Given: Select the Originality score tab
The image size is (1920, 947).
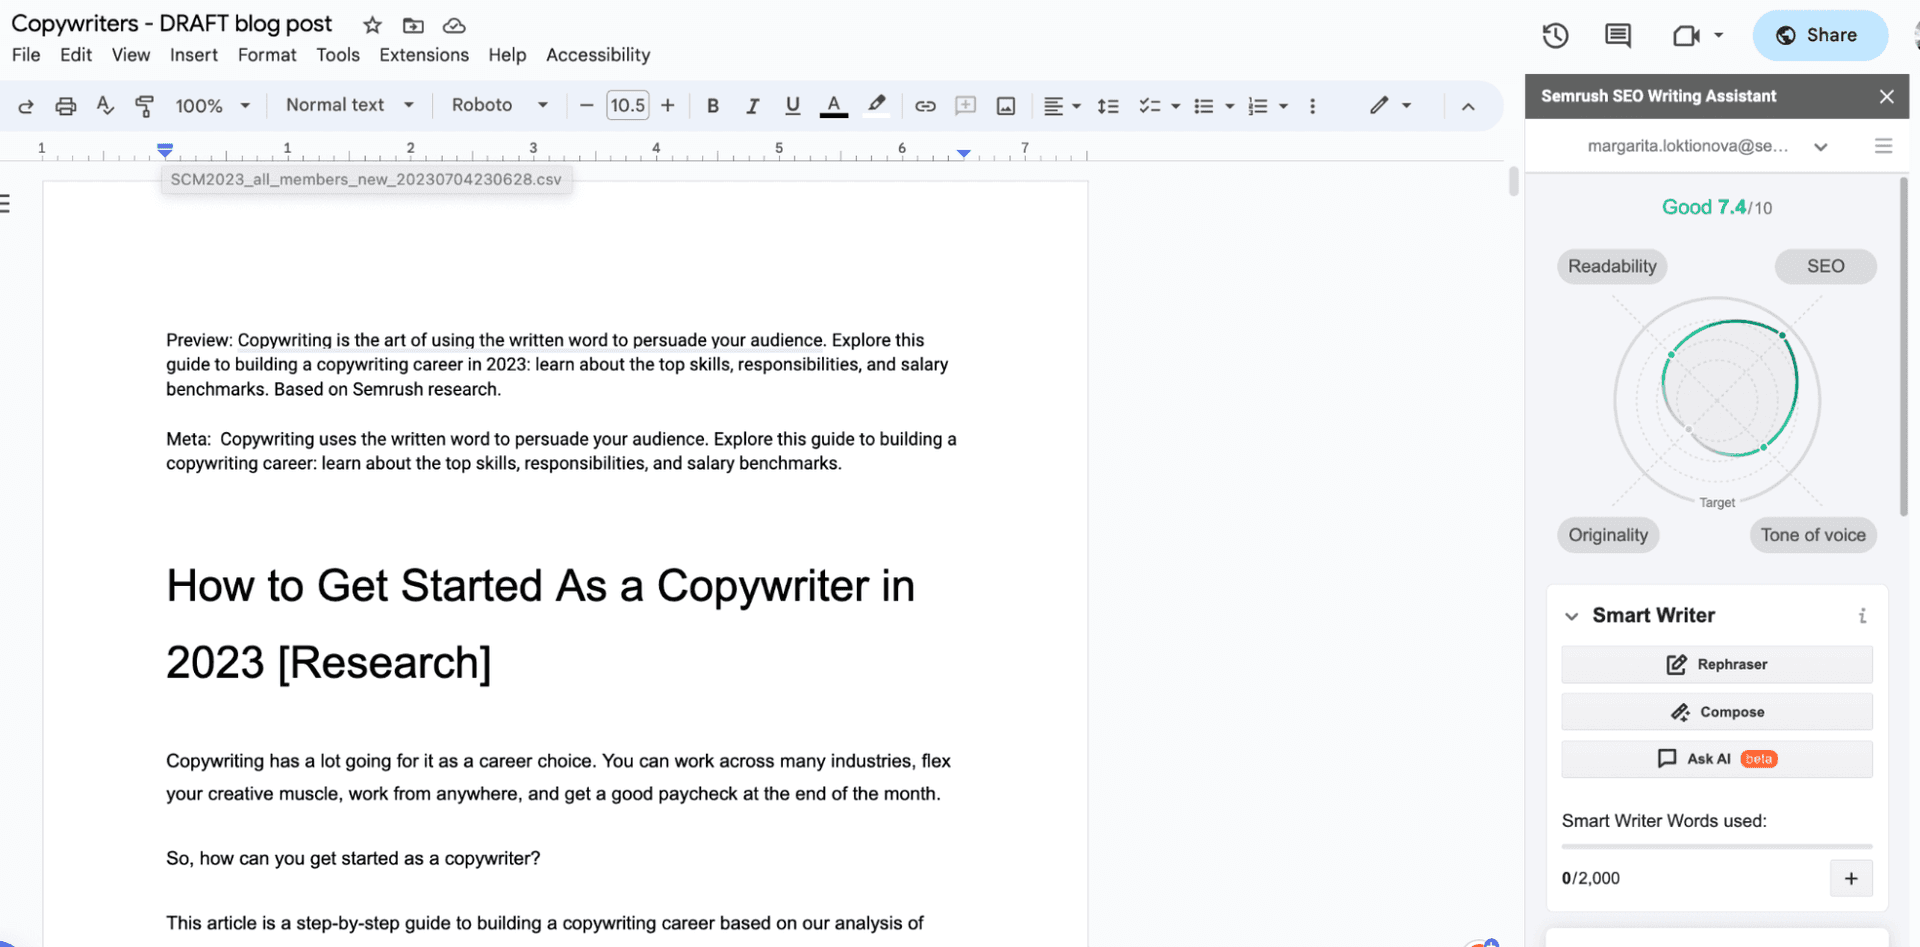Looking at the screenshot, I should tap(1608, 535).
